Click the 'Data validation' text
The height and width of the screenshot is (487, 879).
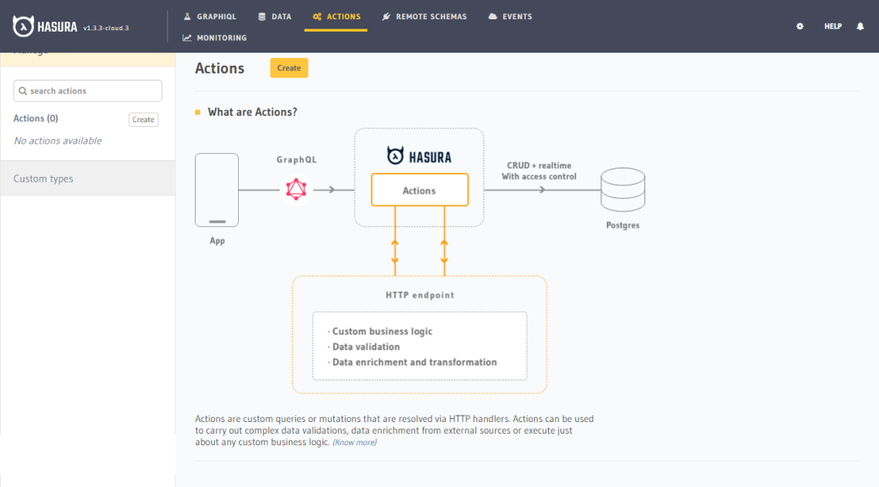point(366,347)
